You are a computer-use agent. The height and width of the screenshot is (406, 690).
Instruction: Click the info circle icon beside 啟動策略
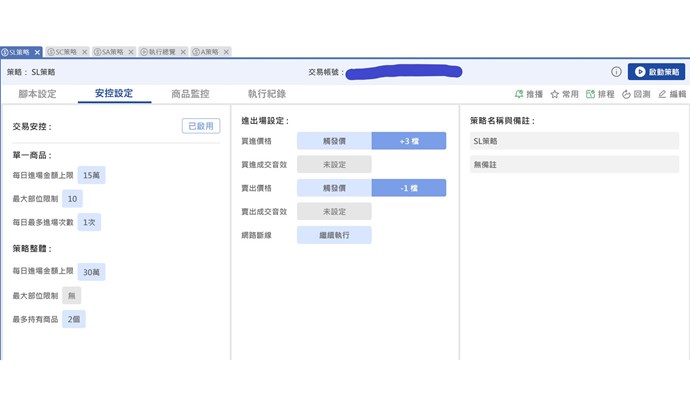[x=616, y=72]
